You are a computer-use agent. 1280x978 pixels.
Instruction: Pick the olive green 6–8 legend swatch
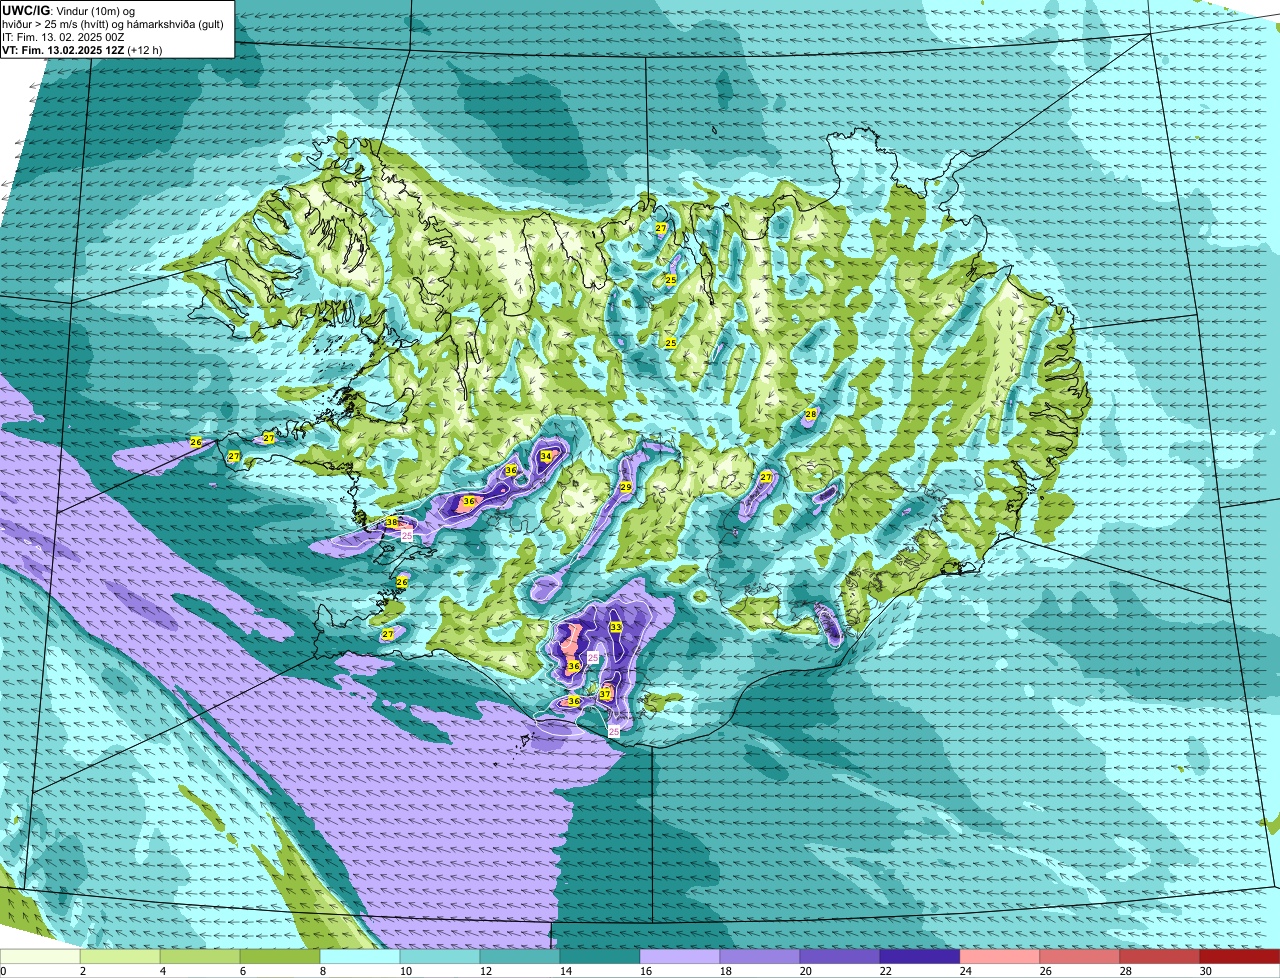click(x=280, y=956)
